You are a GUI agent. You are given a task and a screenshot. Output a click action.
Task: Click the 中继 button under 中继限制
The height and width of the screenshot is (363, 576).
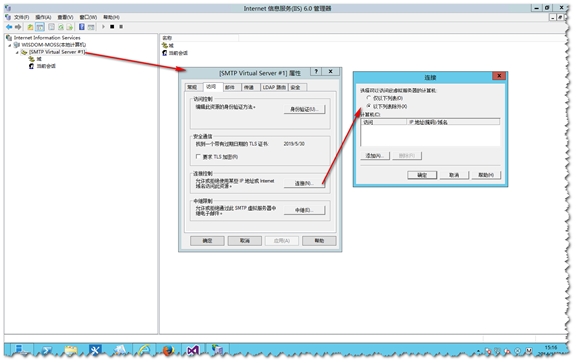[x=304, y=210]
